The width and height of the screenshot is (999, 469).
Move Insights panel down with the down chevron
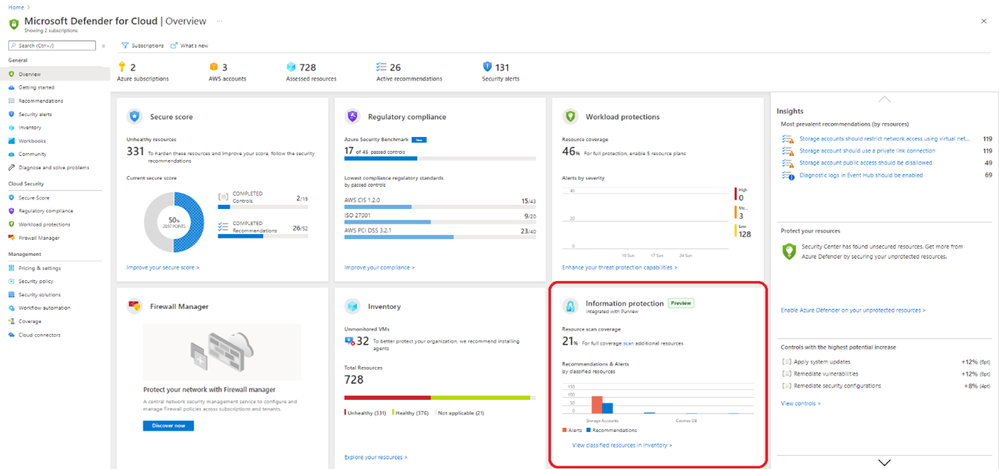point(884,462)
